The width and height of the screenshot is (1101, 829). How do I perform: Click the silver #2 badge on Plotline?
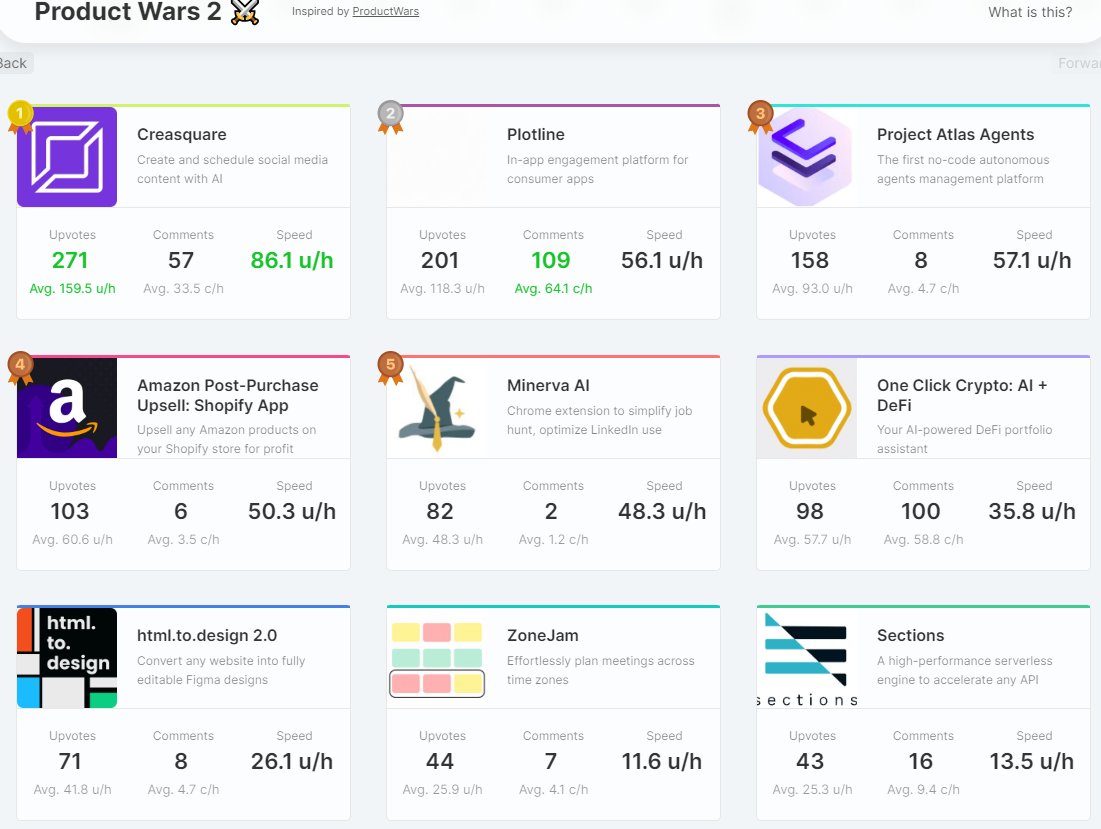tap(389, 115)
